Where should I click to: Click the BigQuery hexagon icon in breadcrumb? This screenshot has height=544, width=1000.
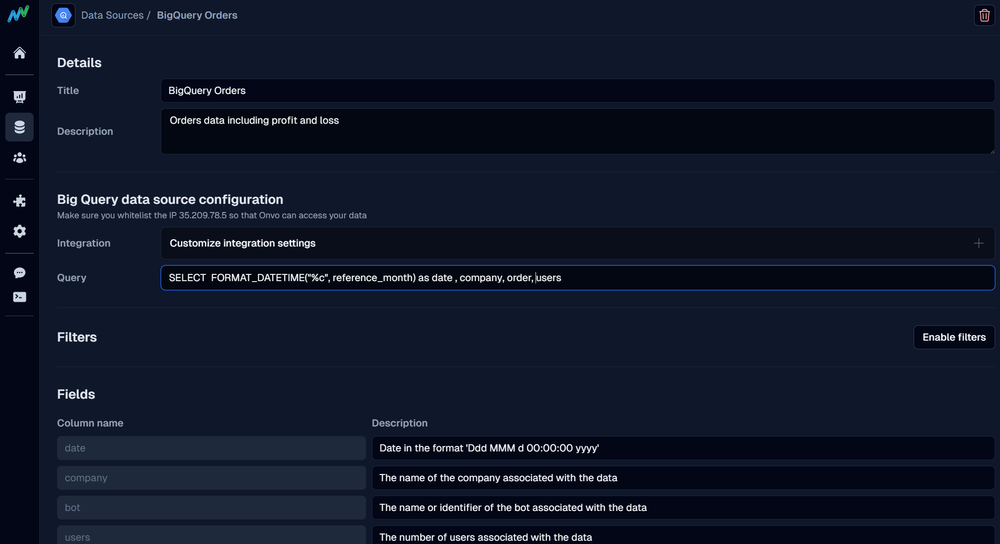click(x=63, y=16)
